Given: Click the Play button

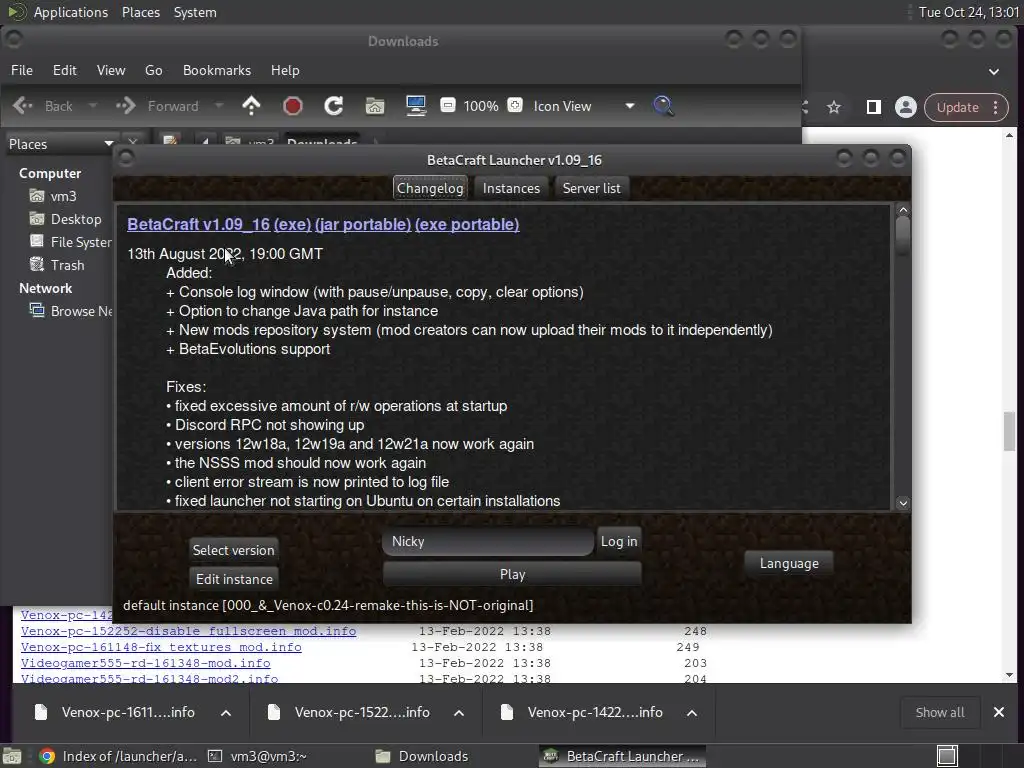Looking at the screenshot, I should (512, 574).
